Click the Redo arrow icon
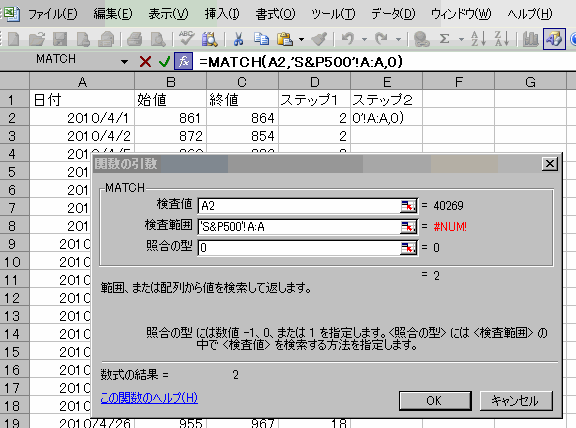This screenshot has width=576, height=428. click(381, 39)
